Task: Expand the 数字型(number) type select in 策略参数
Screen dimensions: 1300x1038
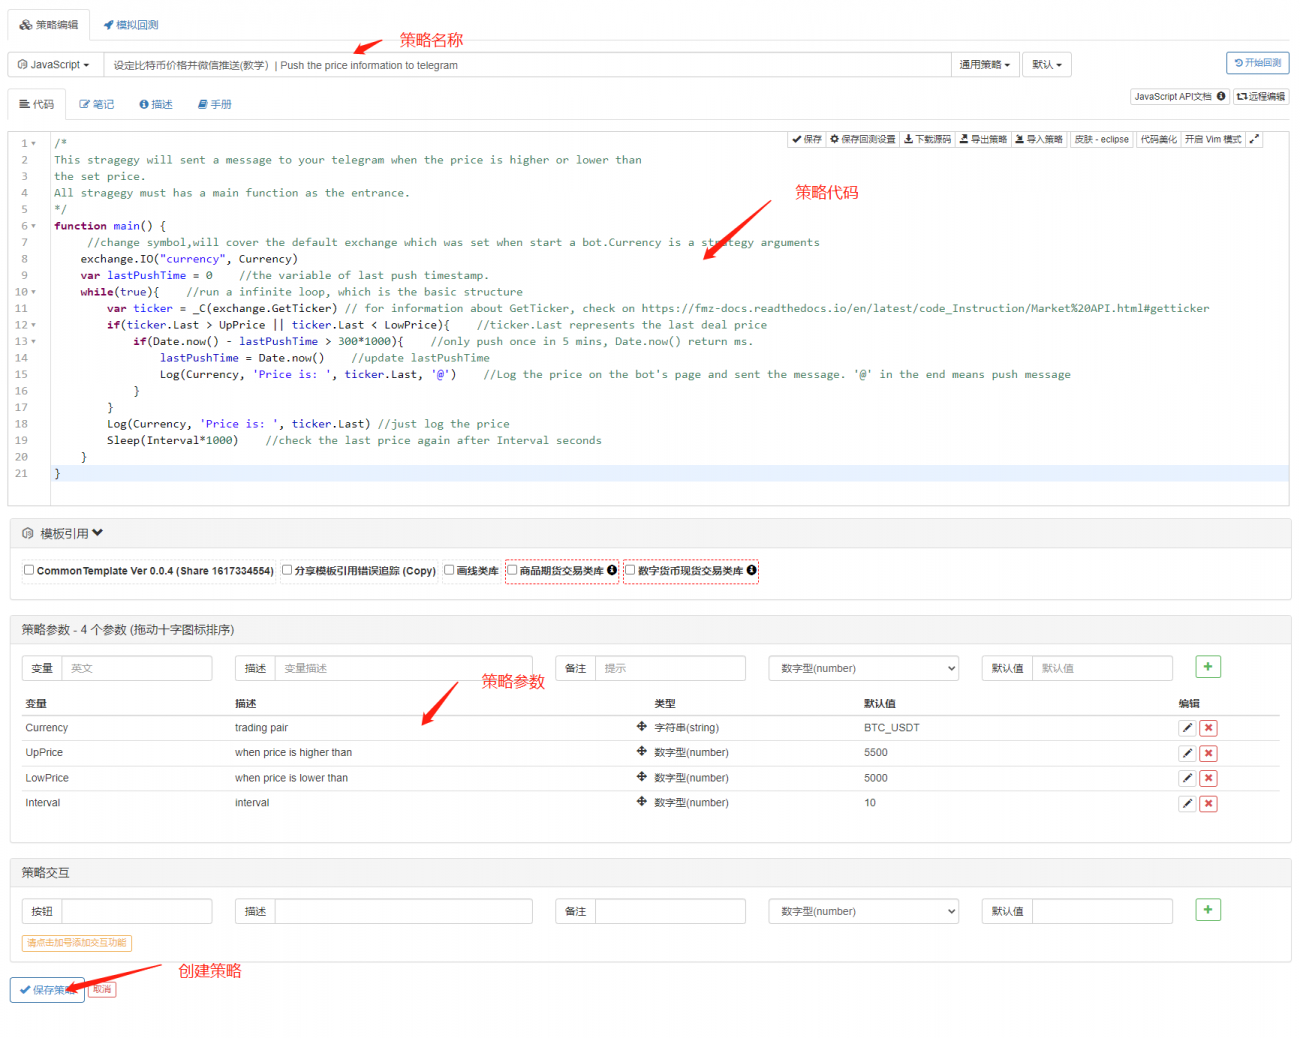Action: 863,668
